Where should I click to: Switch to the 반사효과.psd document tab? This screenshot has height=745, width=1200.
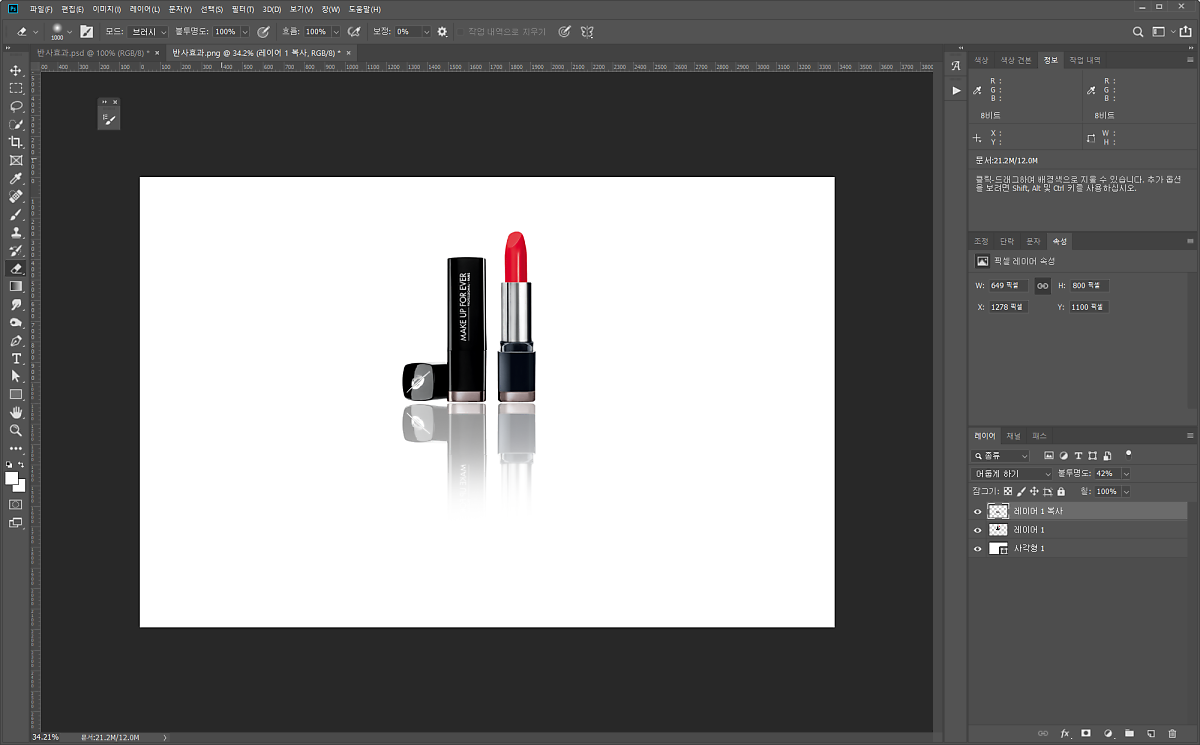click(92, 52)
